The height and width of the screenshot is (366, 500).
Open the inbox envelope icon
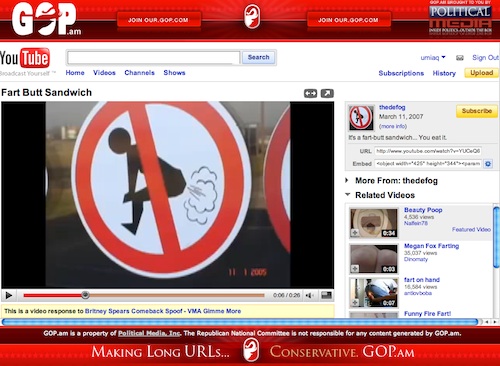coord(460,58)
